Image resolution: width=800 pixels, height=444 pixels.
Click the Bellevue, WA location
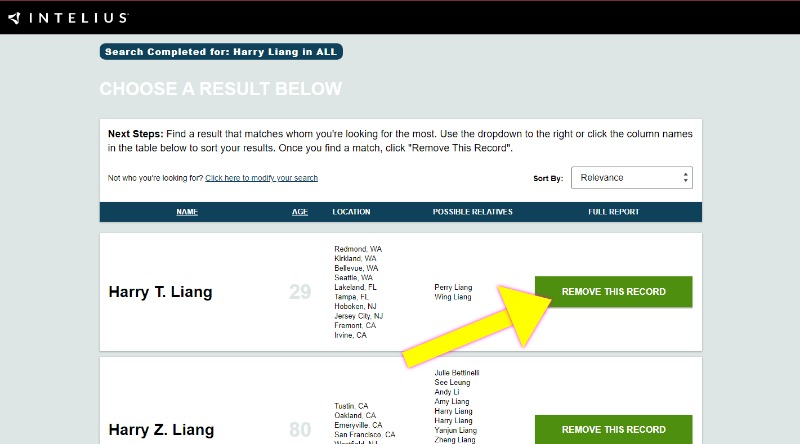[356, 268]
